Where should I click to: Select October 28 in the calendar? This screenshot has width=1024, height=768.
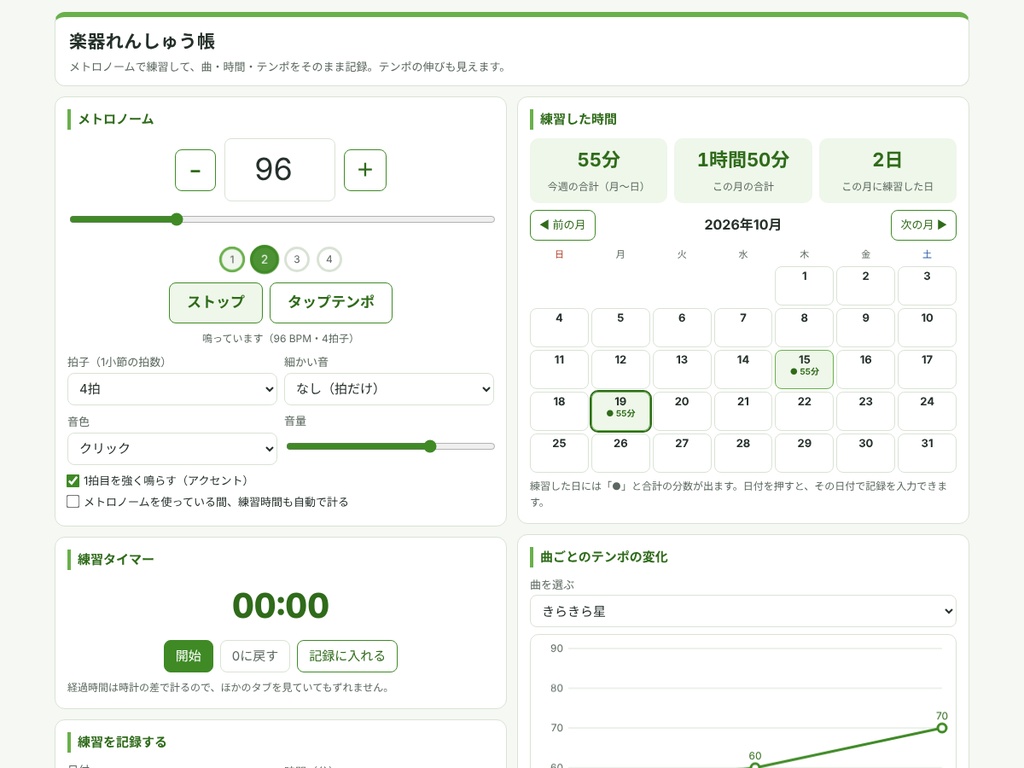pos(743,453)
